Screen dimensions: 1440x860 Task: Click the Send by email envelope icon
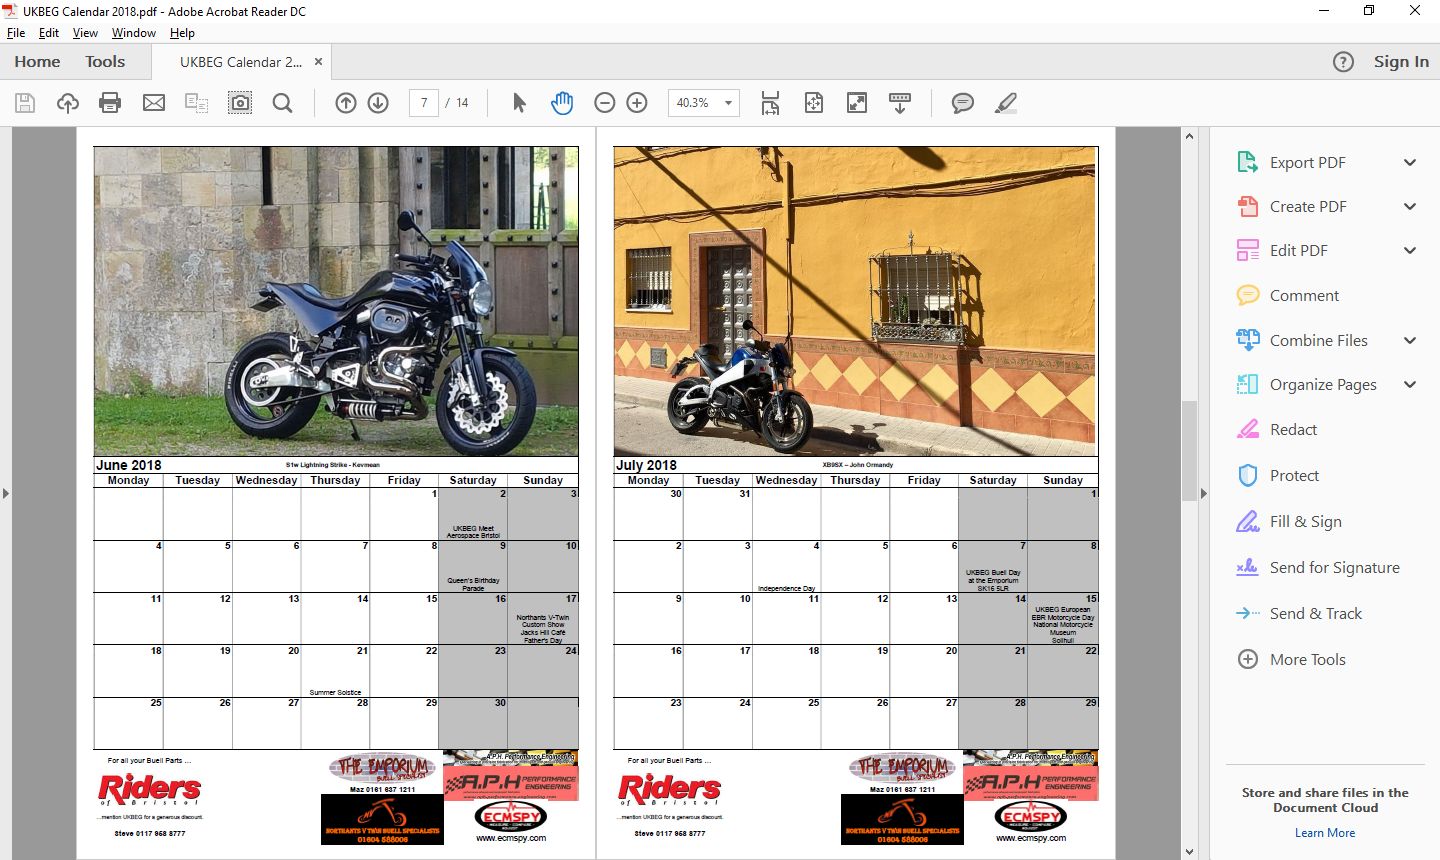point(154,103)
